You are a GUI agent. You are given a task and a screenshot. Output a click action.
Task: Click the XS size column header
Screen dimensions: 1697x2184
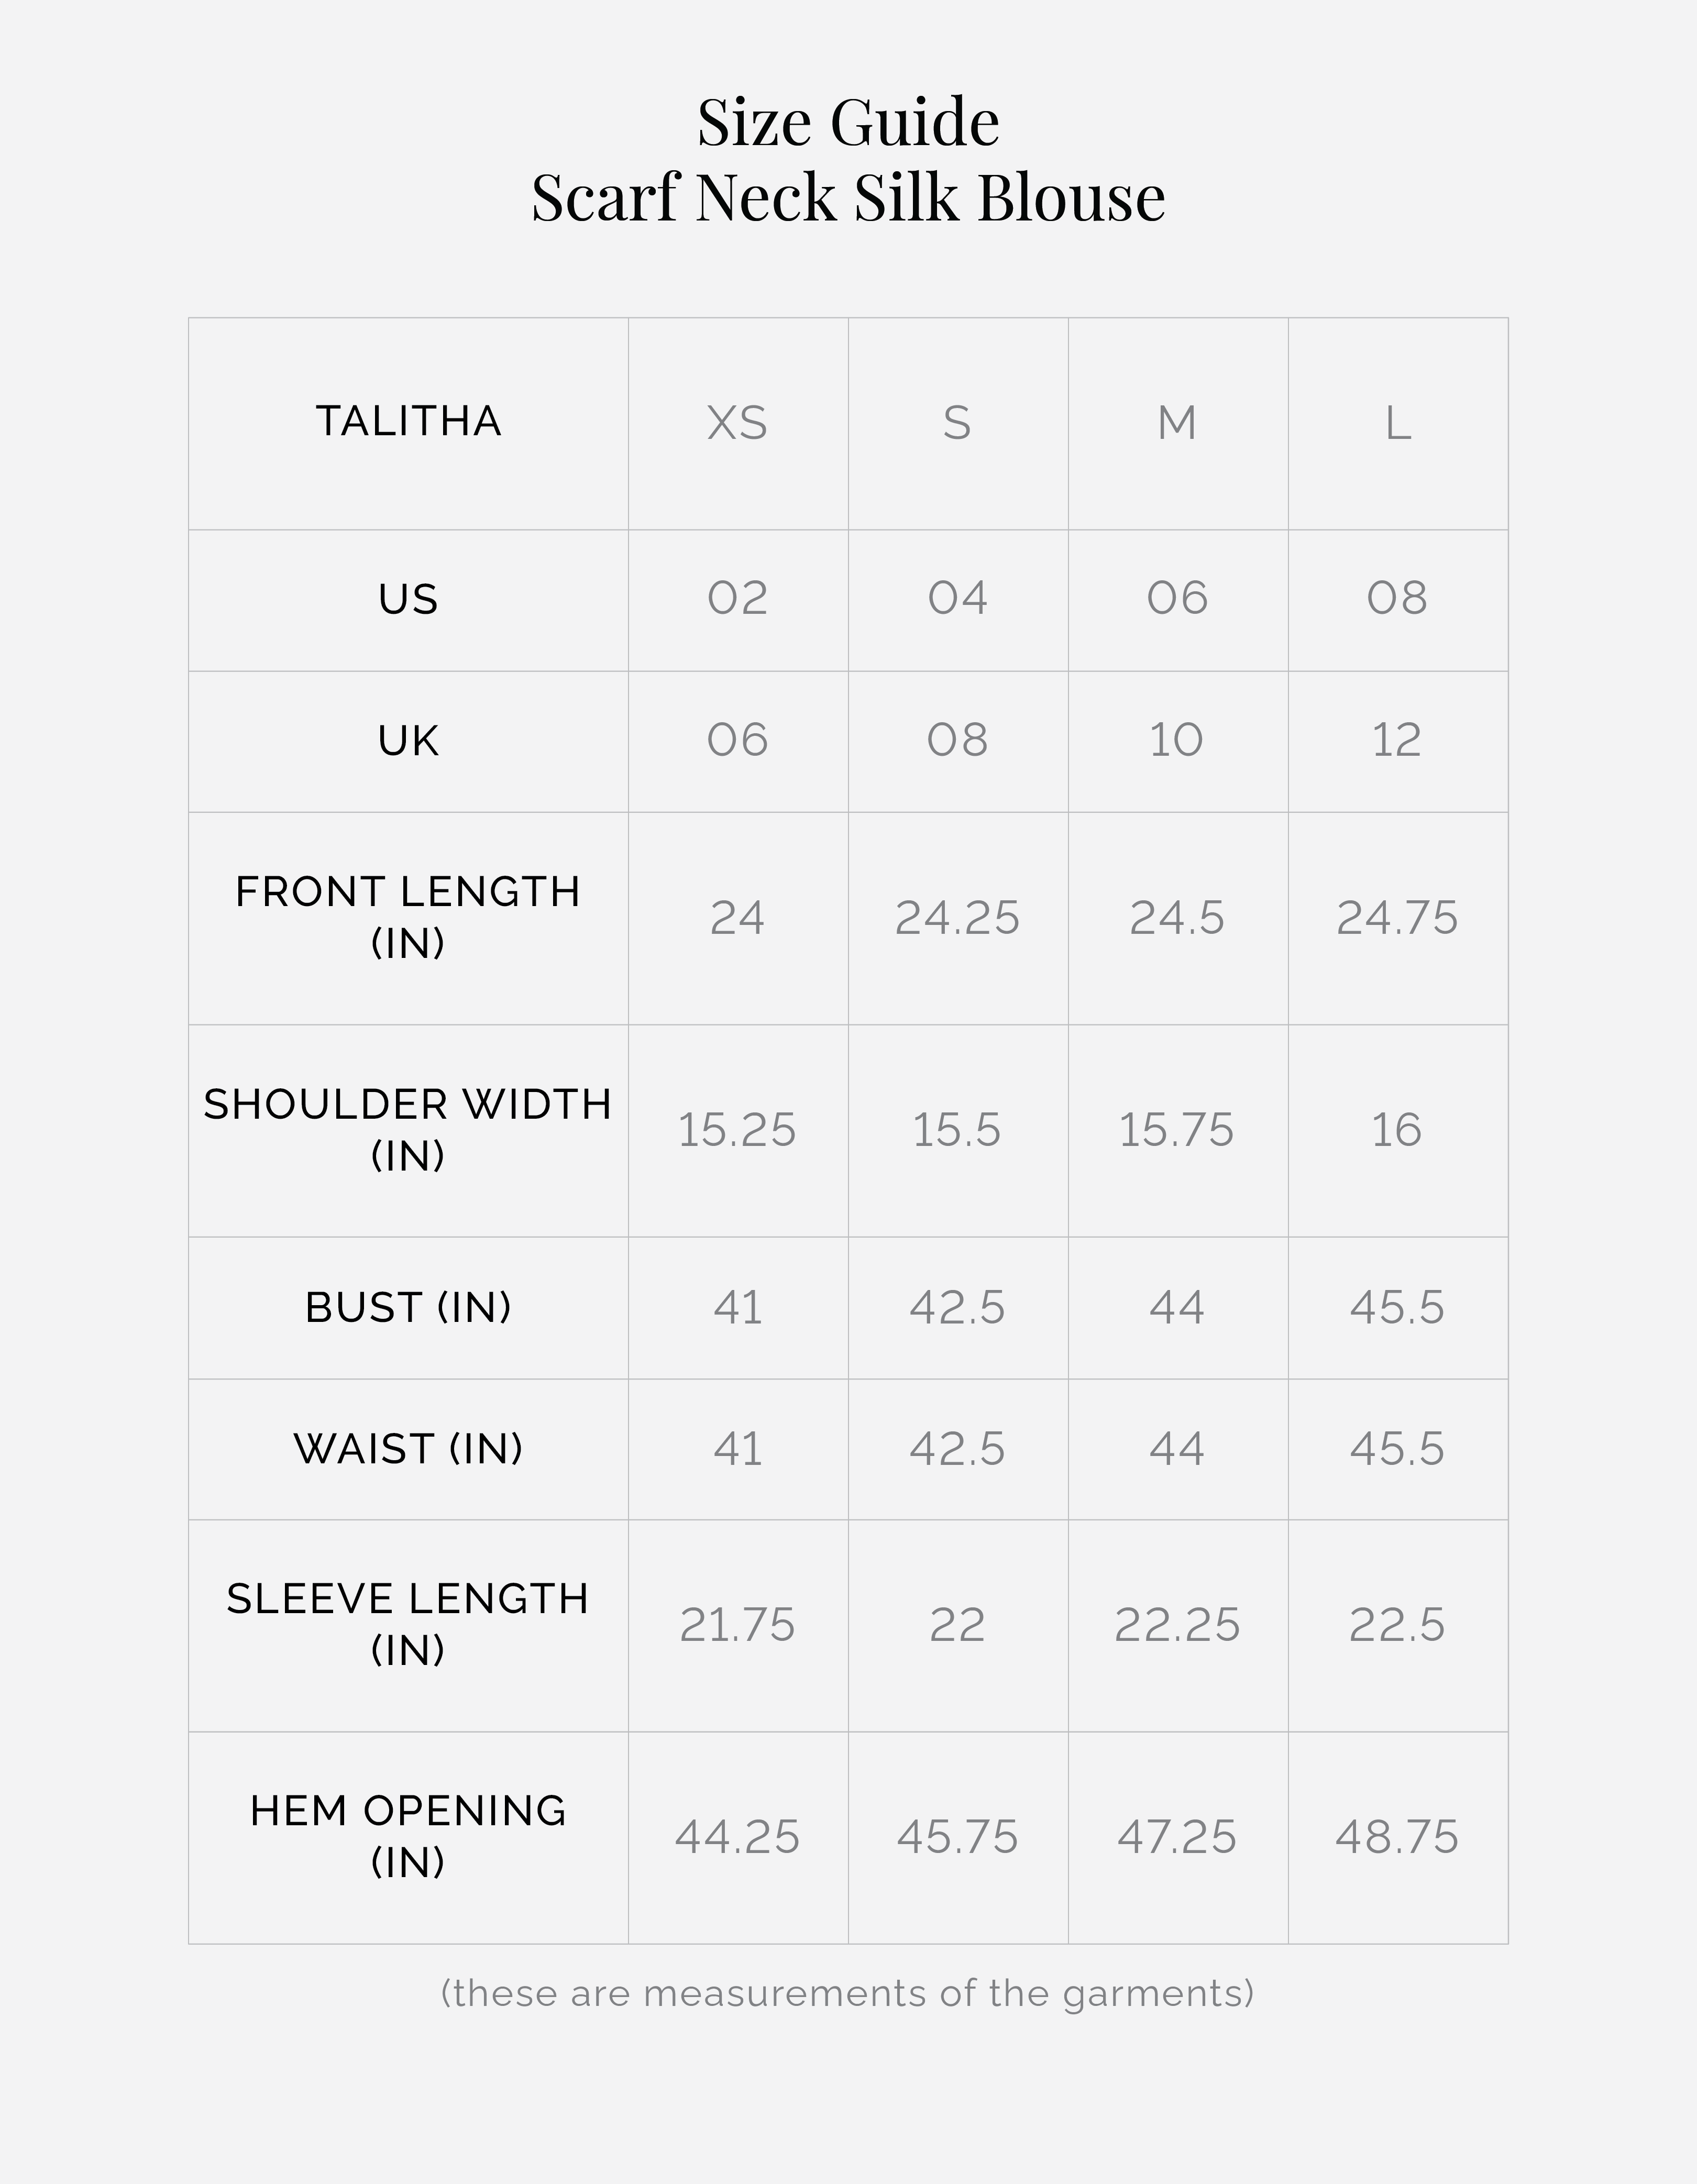pos(737,423)
